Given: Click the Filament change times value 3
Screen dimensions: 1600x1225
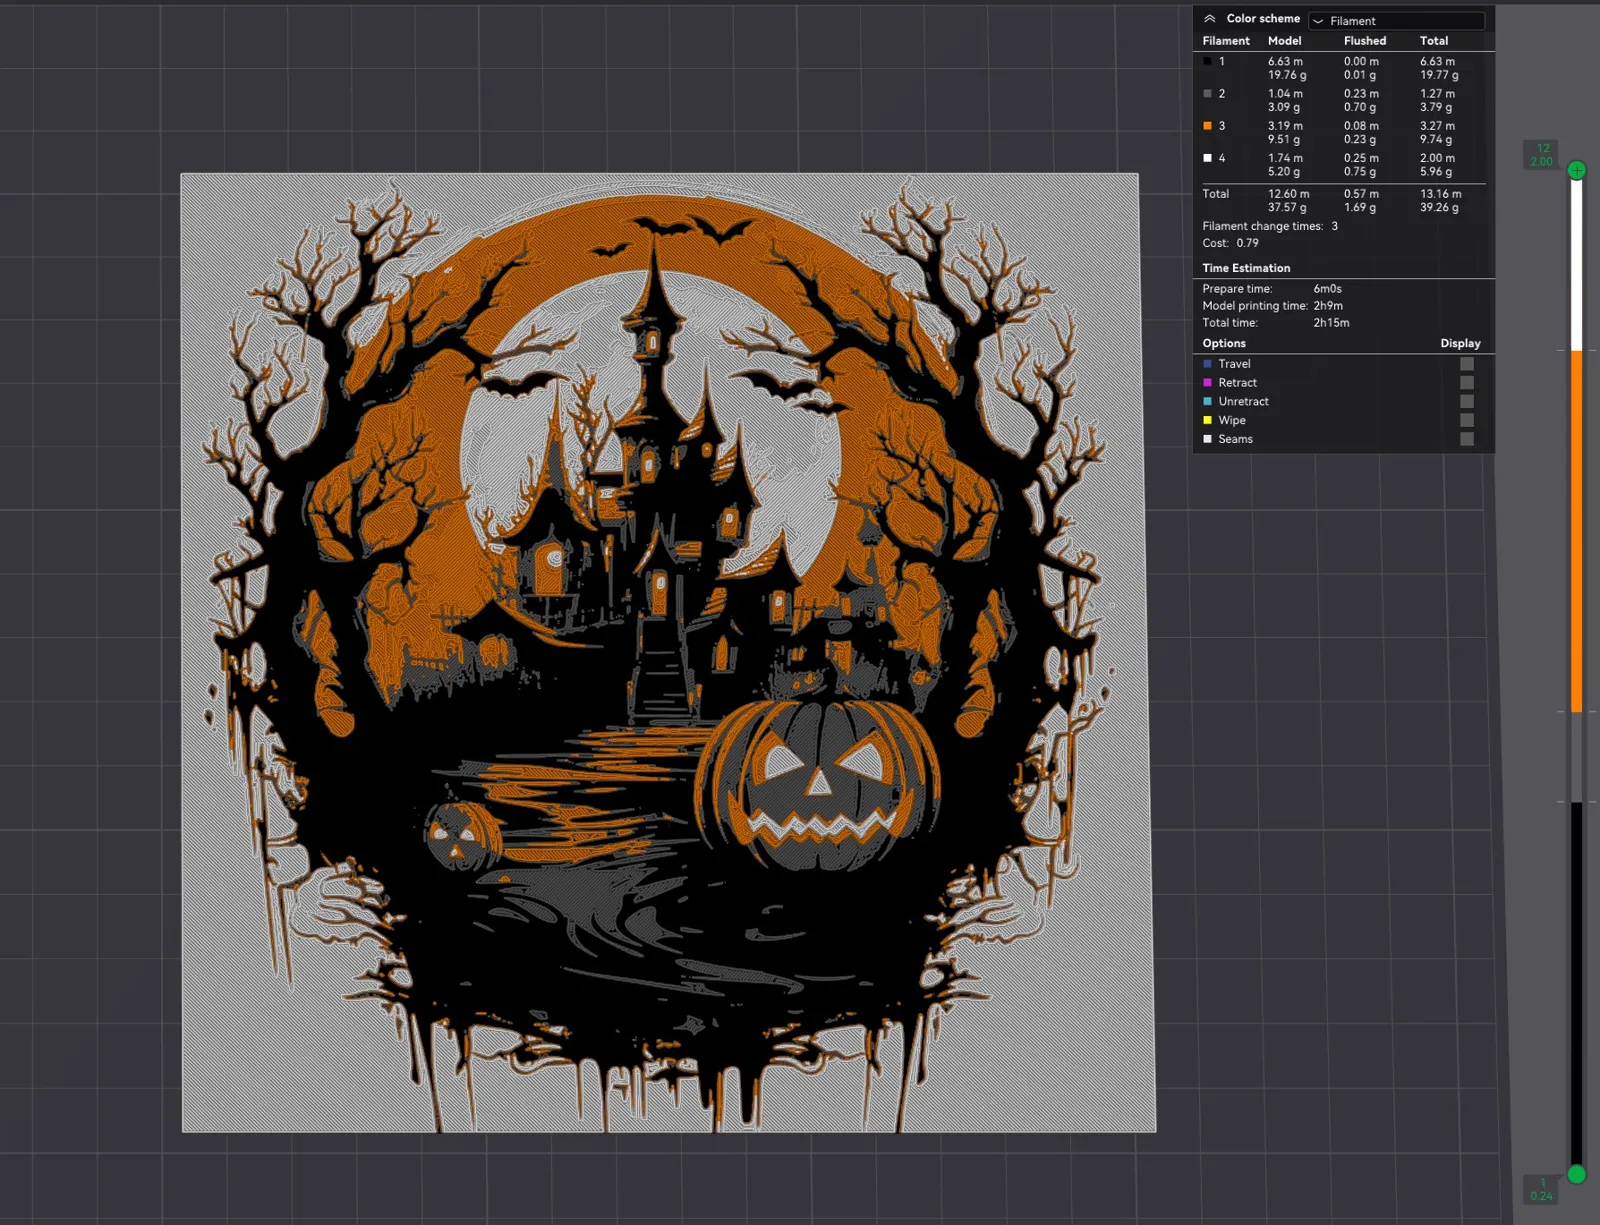Looking at the screenshot, I should [x=1334, y=226].
